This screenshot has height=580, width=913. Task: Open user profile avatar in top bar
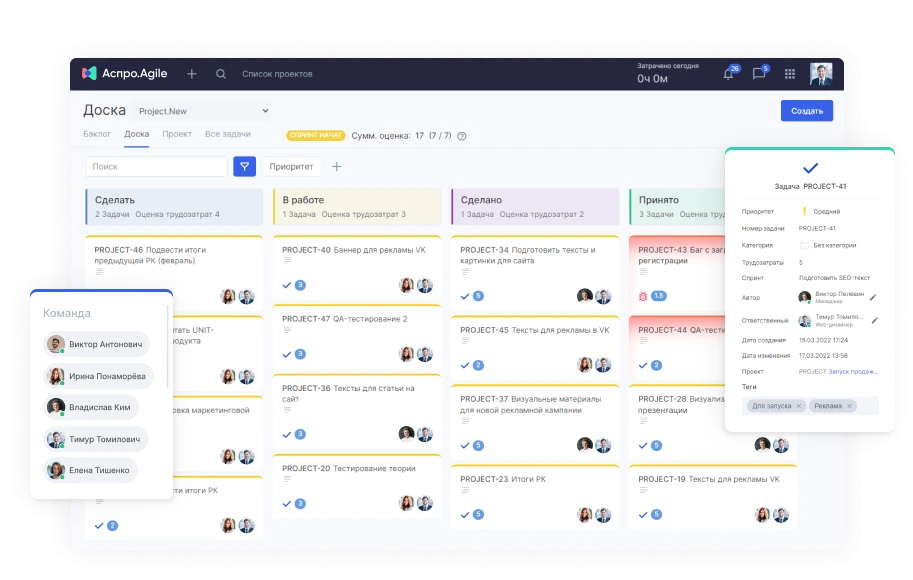pos(821,74)
